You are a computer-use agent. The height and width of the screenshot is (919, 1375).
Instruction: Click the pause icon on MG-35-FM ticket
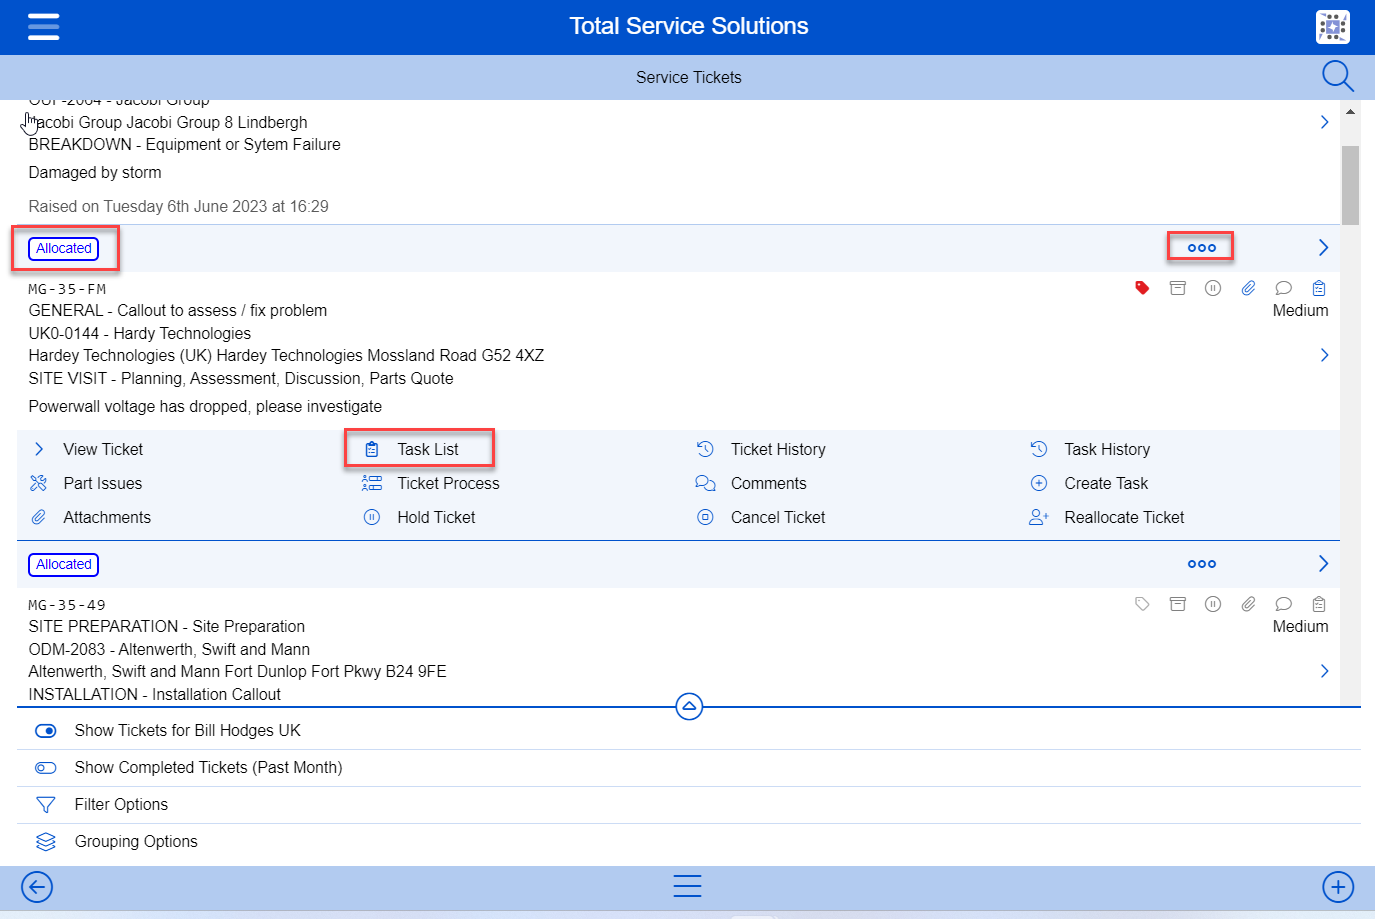[1213, 288]
